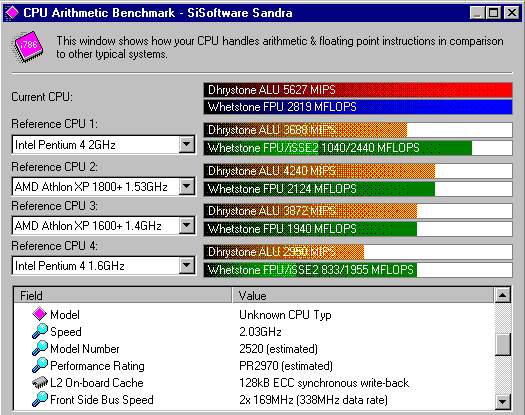Click the Dhrystone ALU 3872 MIPS bar
Viewport: 525px width, 415px height.
(x=358, y=211)
